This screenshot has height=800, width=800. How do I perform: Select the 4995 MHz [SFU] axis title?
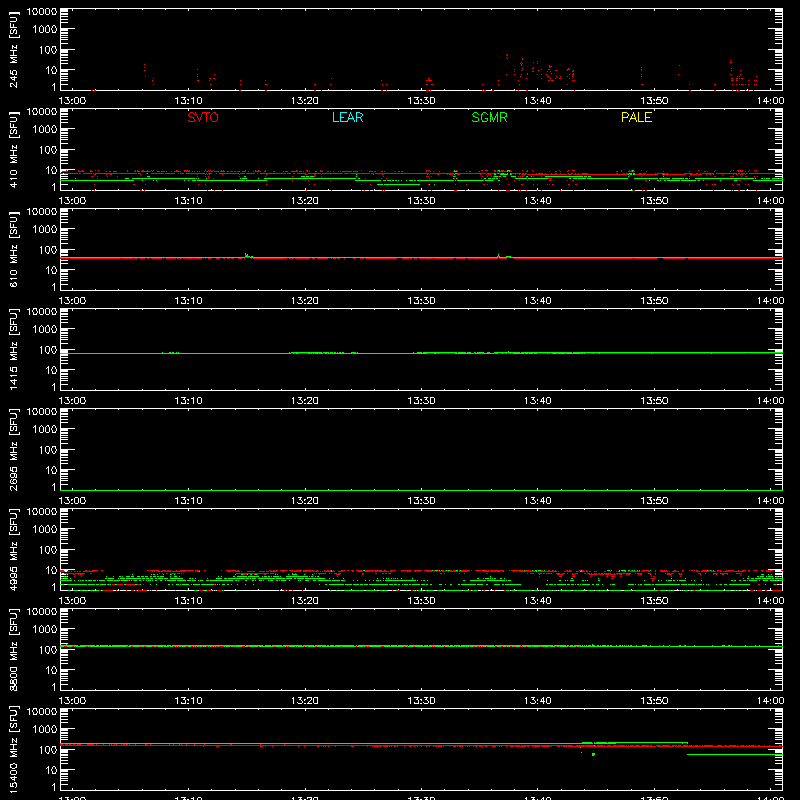click(13, 549)
